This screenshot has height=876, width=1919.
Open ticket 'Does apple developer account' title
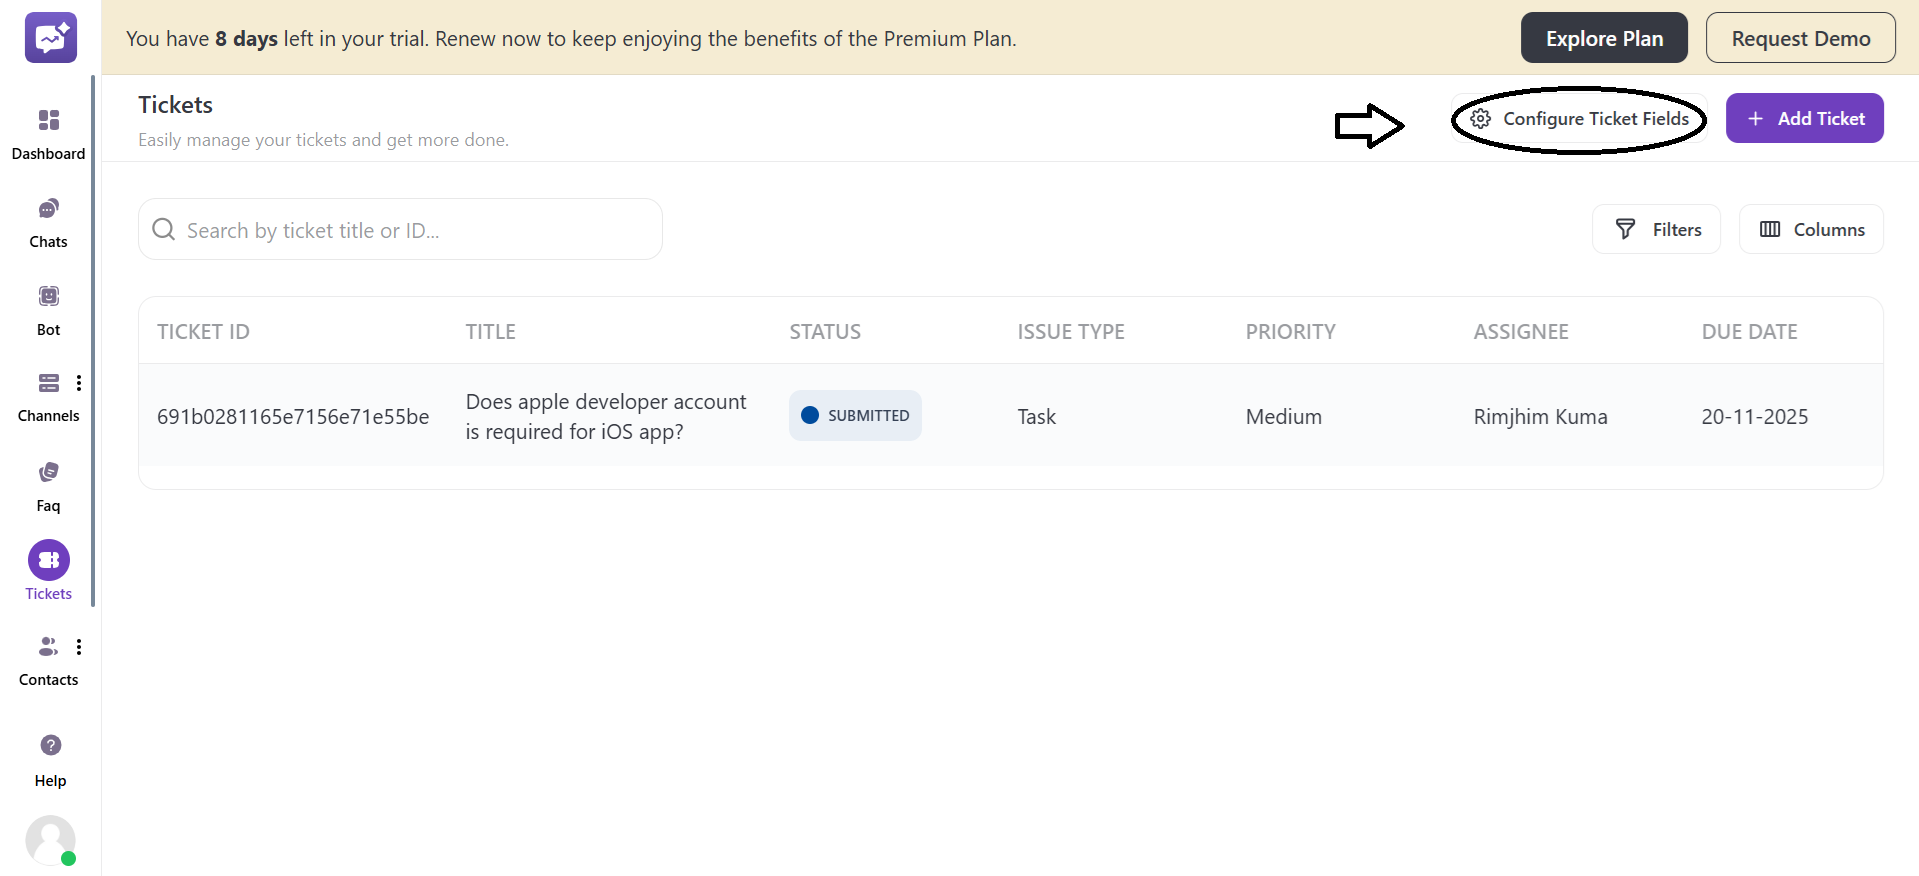point(606,416)
